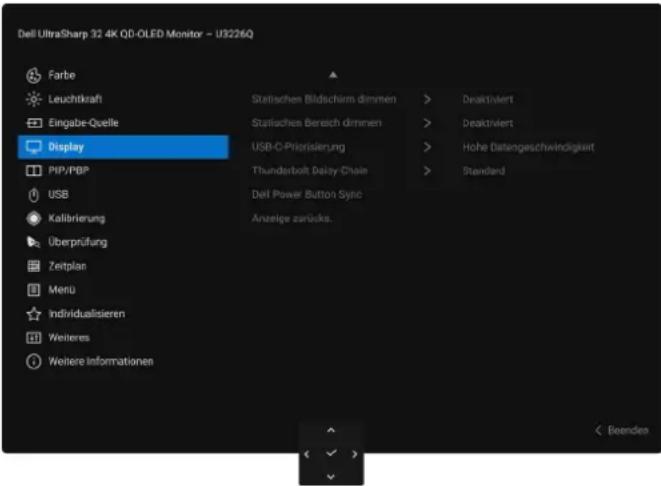This screenshot has height=486, width=661.
Task: Expand chevron for USB-C-Priorisierung
Action: pyautogui.click(x=427, y=147)
